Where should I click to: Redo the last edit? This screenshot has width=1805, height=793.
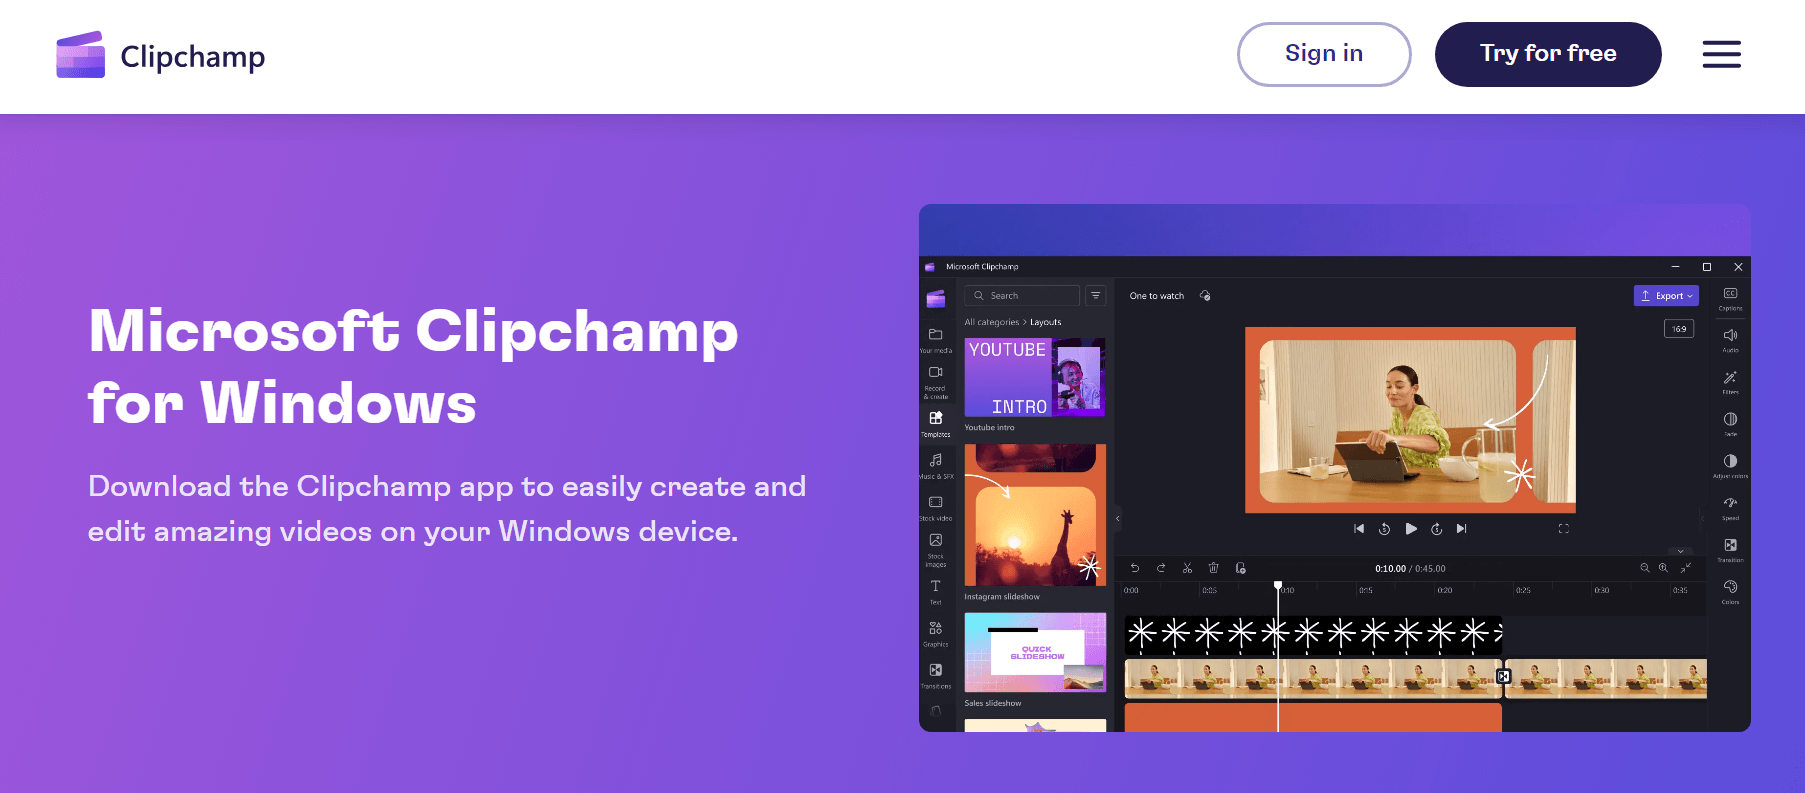point(1161,568)
